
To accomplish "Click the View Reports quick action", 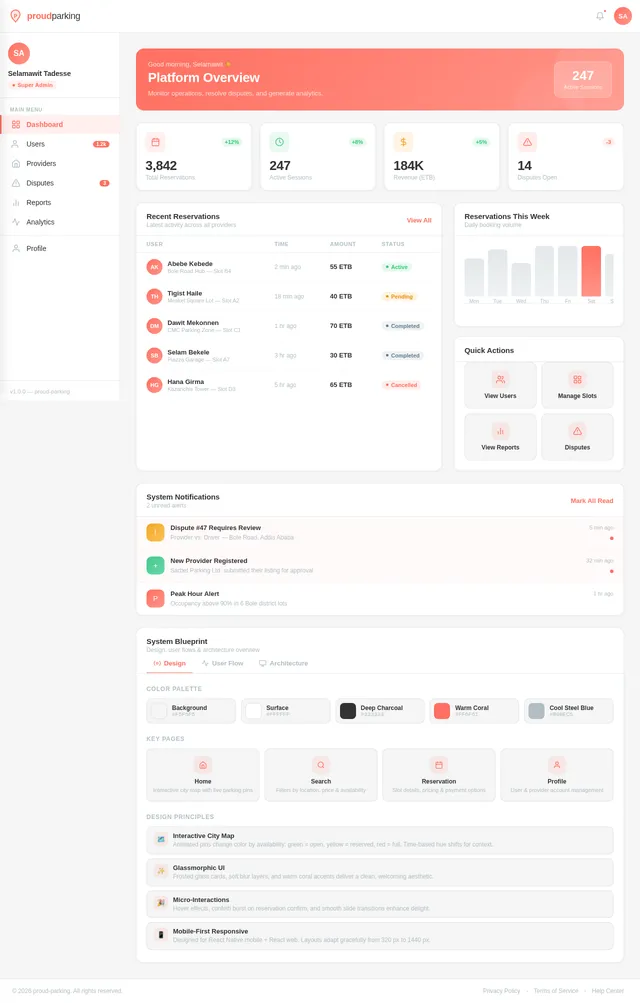I will pyautogui.click(x=500, y=437).
